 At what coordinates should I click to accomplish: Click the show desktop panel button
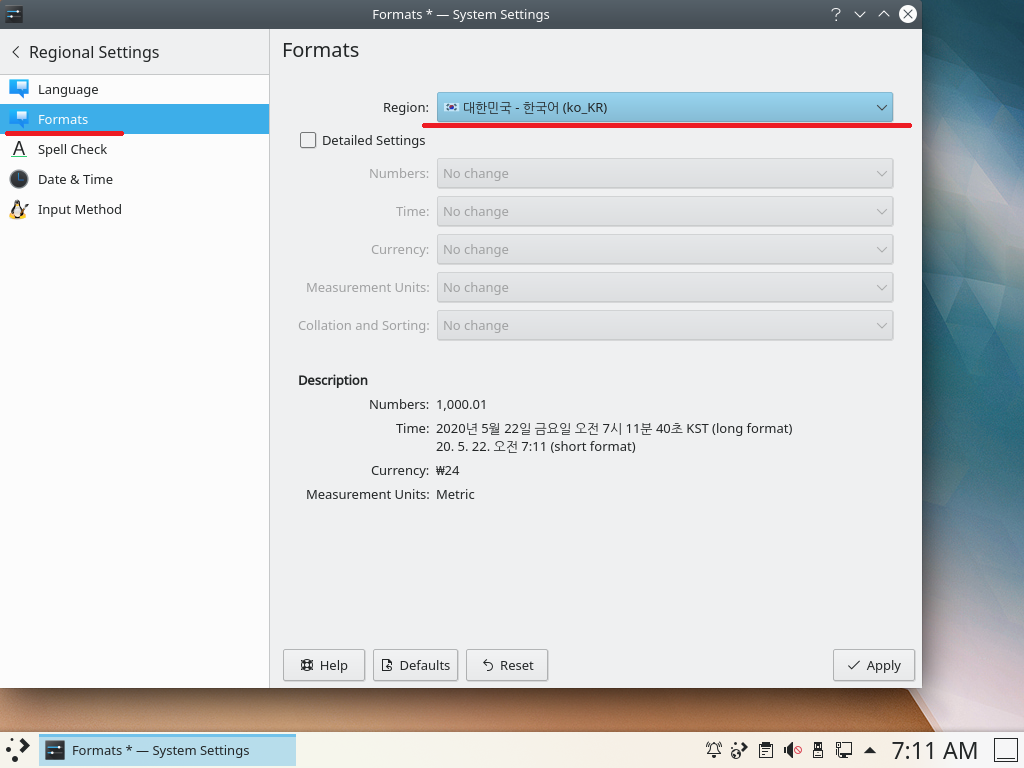(1006, 750)
